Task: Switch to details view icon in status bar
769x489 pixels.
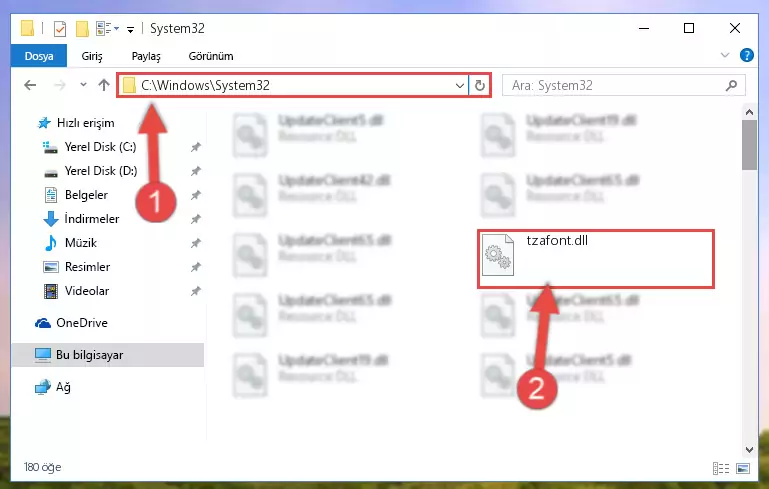Action: 720,468
